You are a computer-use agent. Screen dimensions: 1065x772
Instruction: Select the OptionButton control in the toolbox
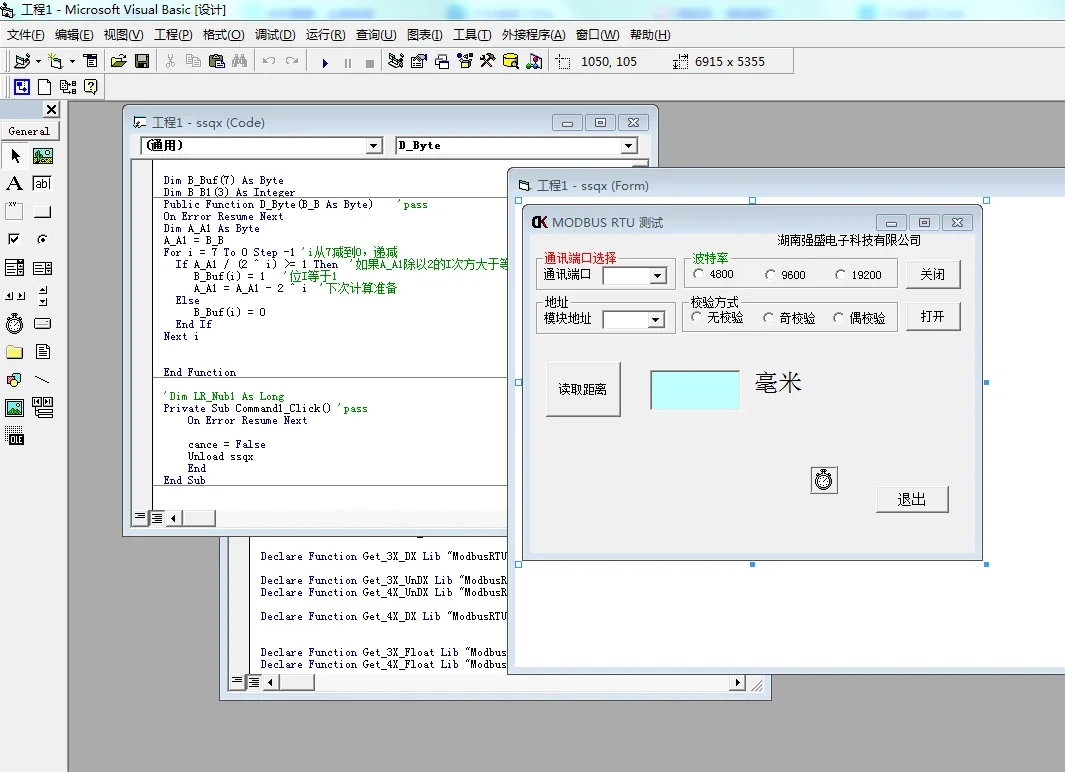click(43, 240)
